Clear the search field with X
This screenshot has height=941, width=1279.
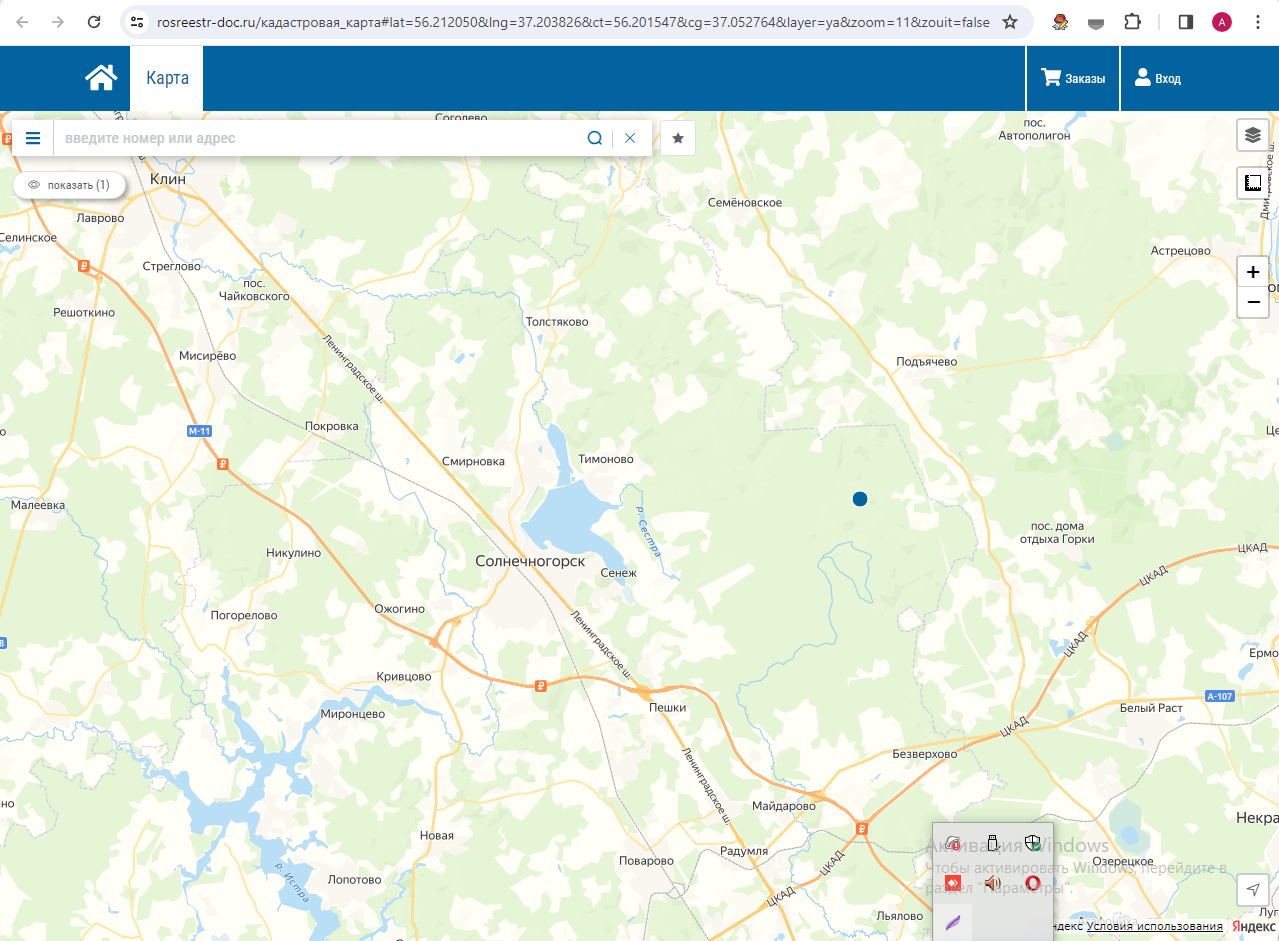click(630, 138)
